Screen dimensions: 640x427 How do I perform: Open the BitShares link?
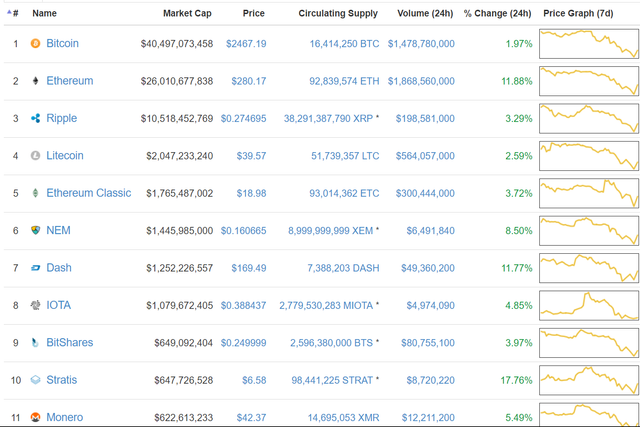click(x=70, y=342)
